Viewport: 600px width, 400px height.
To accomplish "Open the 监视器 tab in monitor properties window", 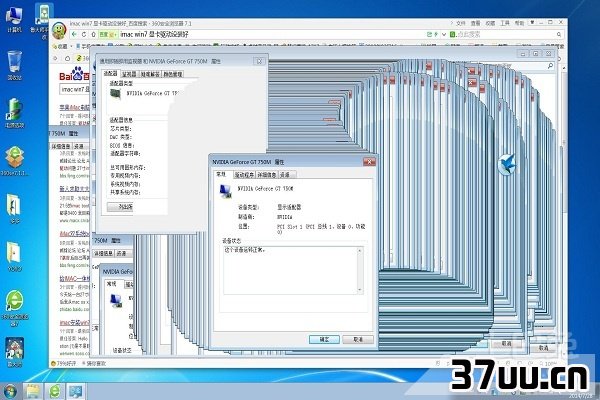I will pos(129,74).
